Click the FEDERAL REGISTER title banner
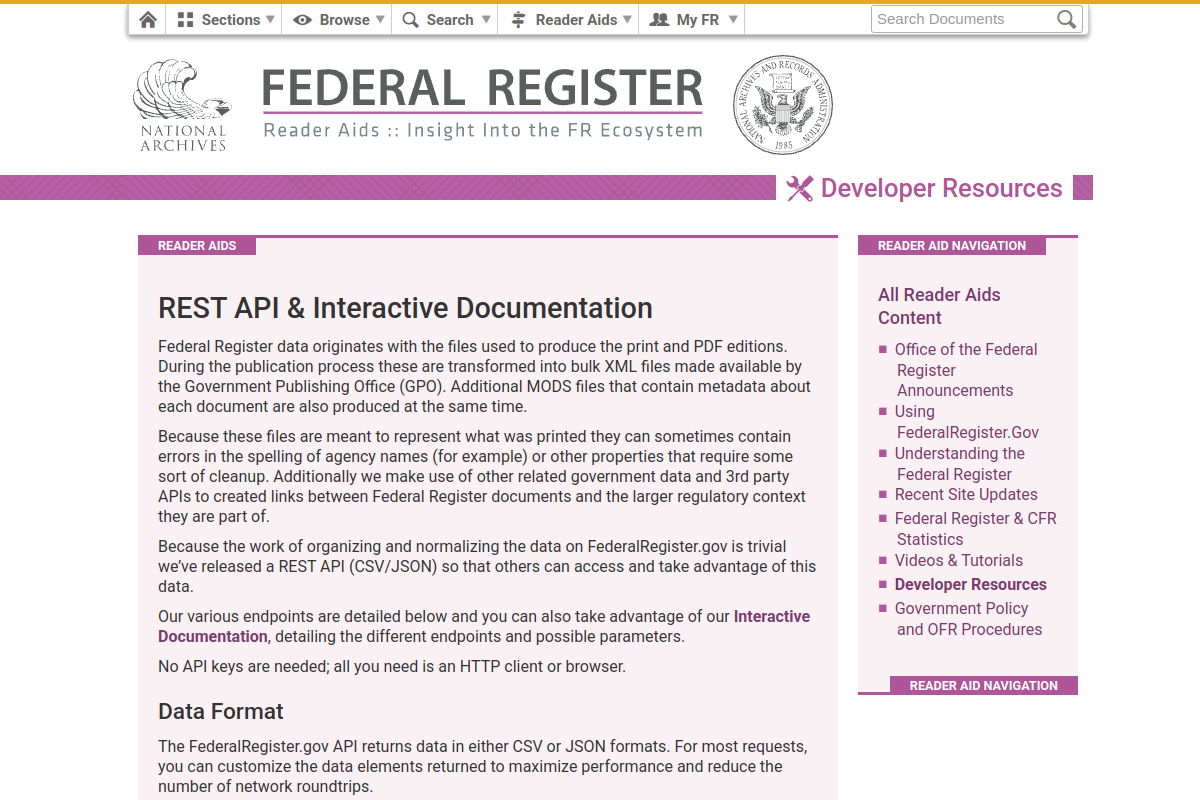1200x800 pixels. [x=483, y=89]
